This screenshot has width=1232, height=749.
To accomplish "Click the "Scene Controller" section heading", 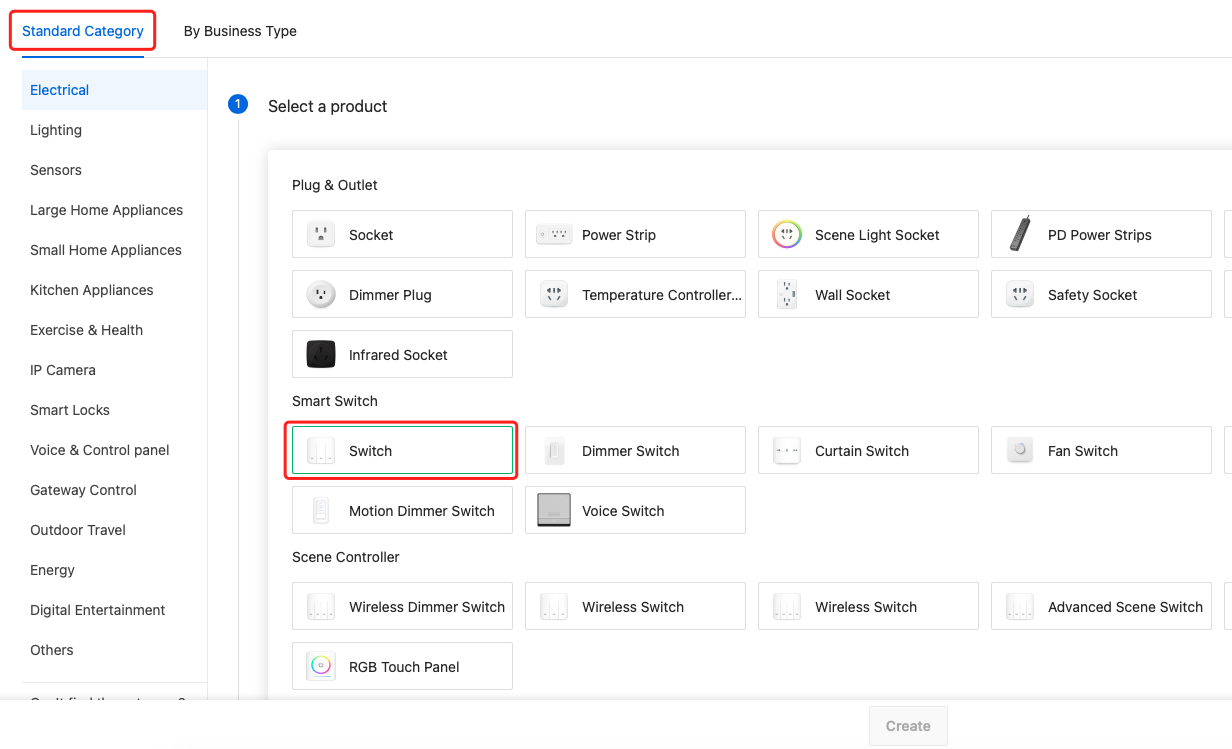I will [346, 557].
